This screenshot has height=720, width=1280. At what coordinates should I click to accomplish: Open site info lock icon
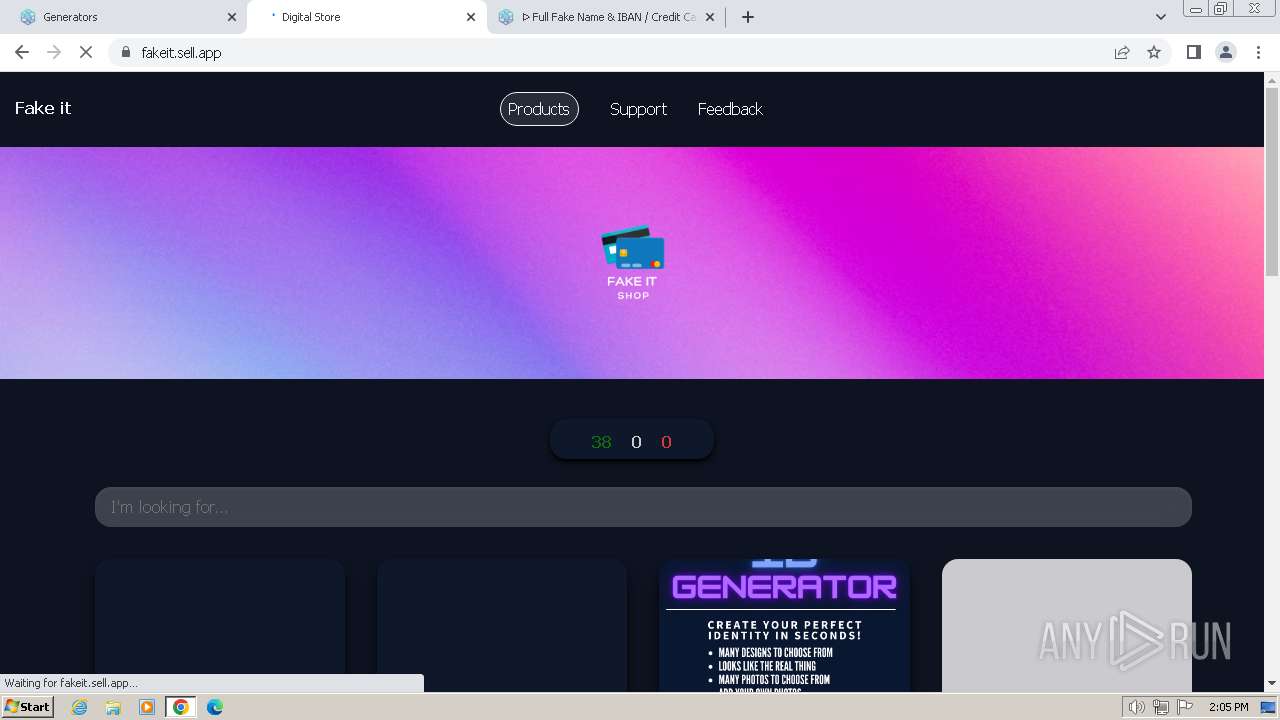[125, 52]
